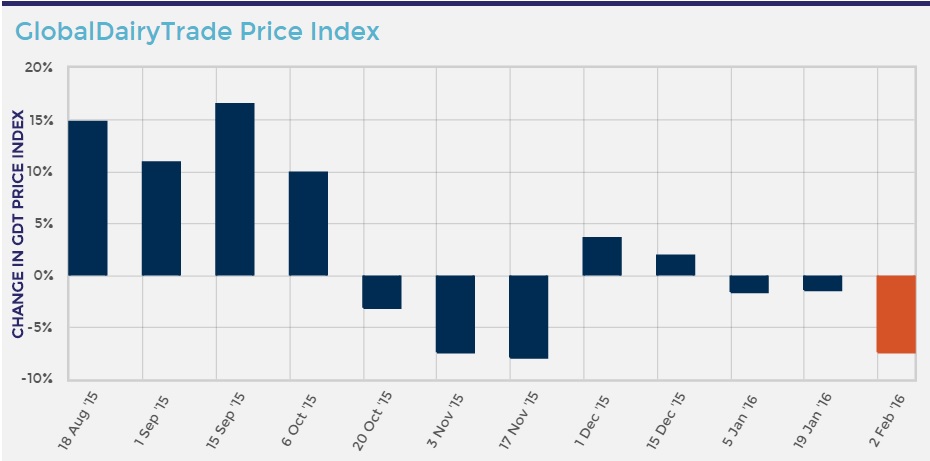This screenshot has width=930, height=461.
Task: Click the 18 Aug '15 bar
Action: [x=87, y=197]
